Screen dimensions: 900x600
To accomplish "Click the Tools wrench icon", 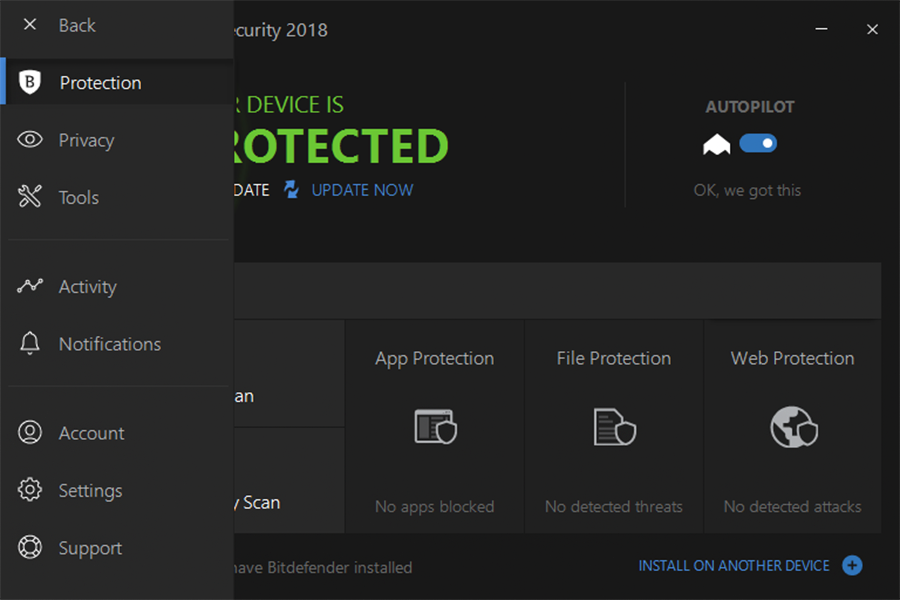I will point(30,196).
